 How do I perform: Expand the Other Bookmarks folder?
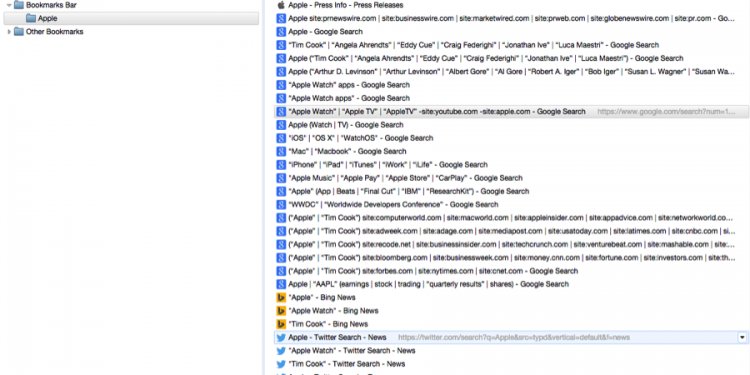click(x=9, y=32)
